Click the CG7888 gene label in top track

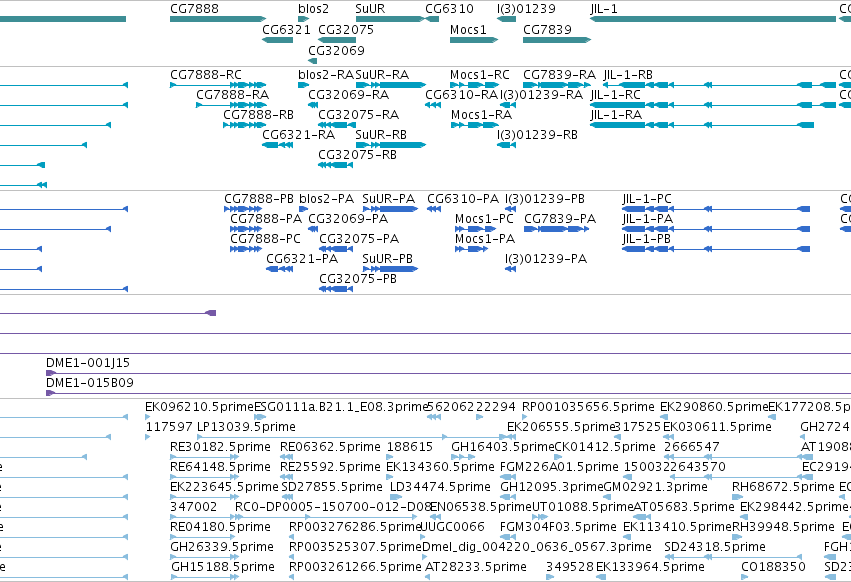[194, 9]
